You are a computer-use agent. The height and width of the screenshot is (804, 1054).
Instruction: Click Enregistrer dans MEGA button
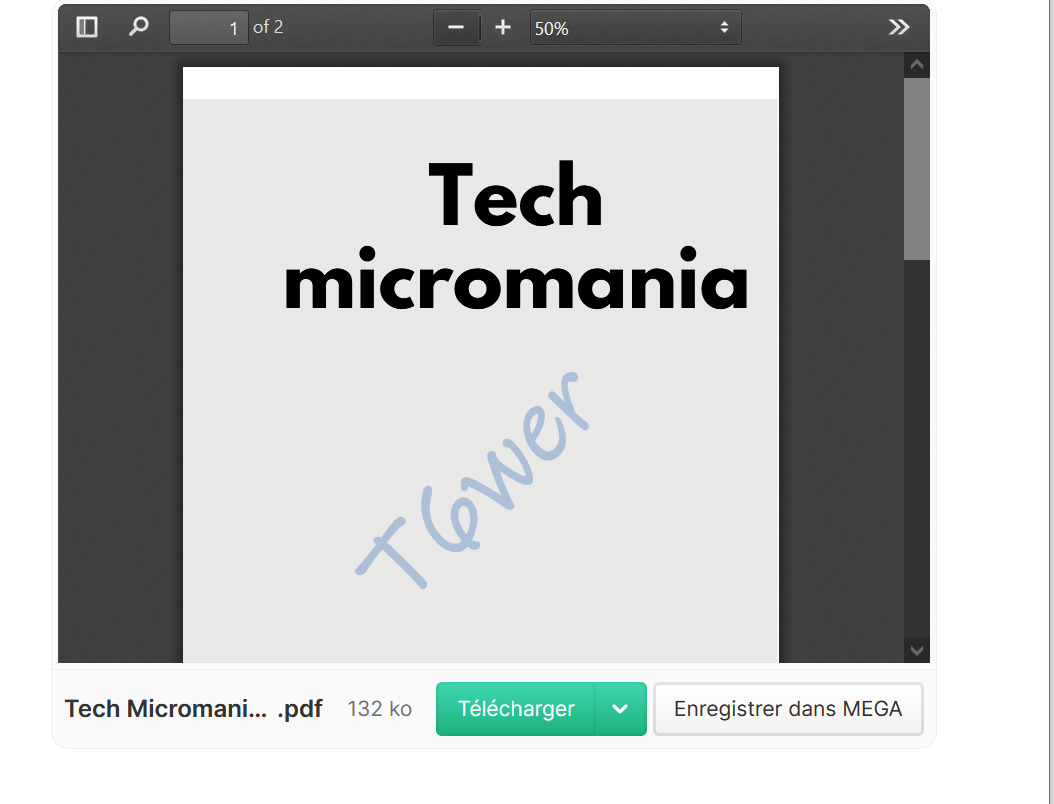coord(788,709)
